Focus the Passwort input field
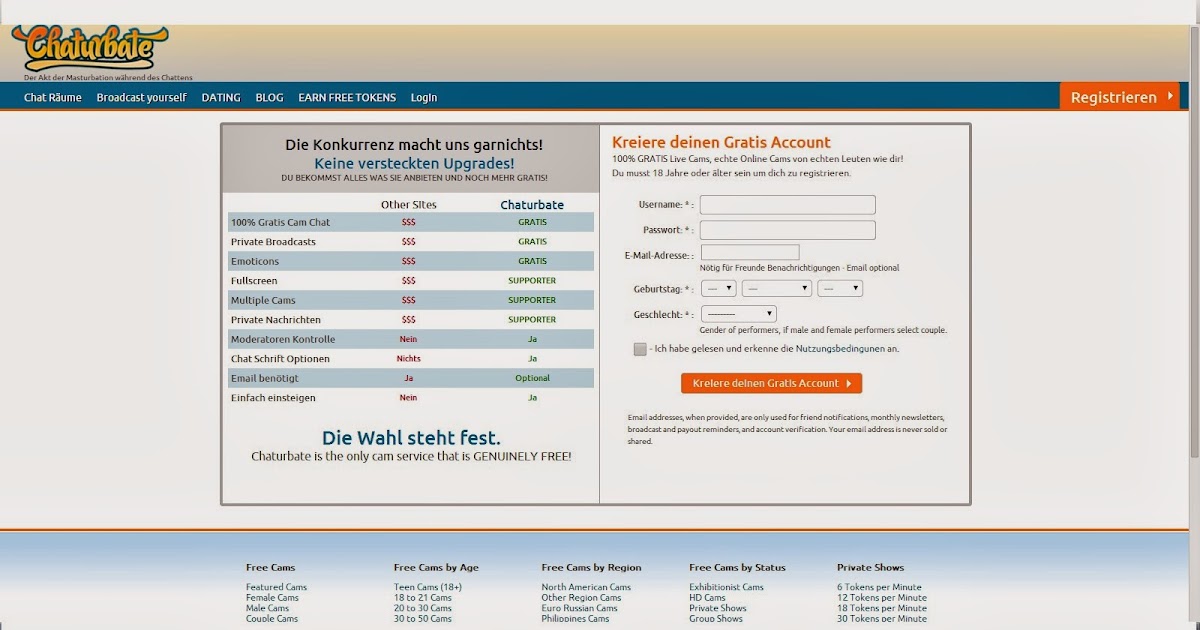The image size is (1200, 630). 788,230
